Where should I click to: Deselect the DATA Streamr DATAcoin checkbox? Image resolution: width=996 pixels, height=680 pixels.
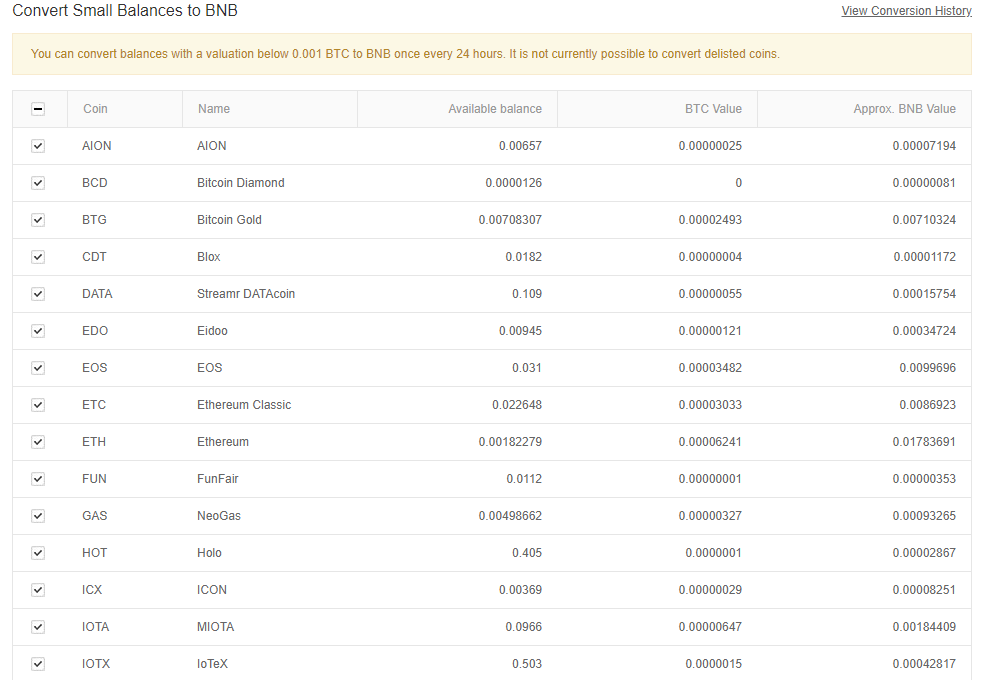pos(38,294)
